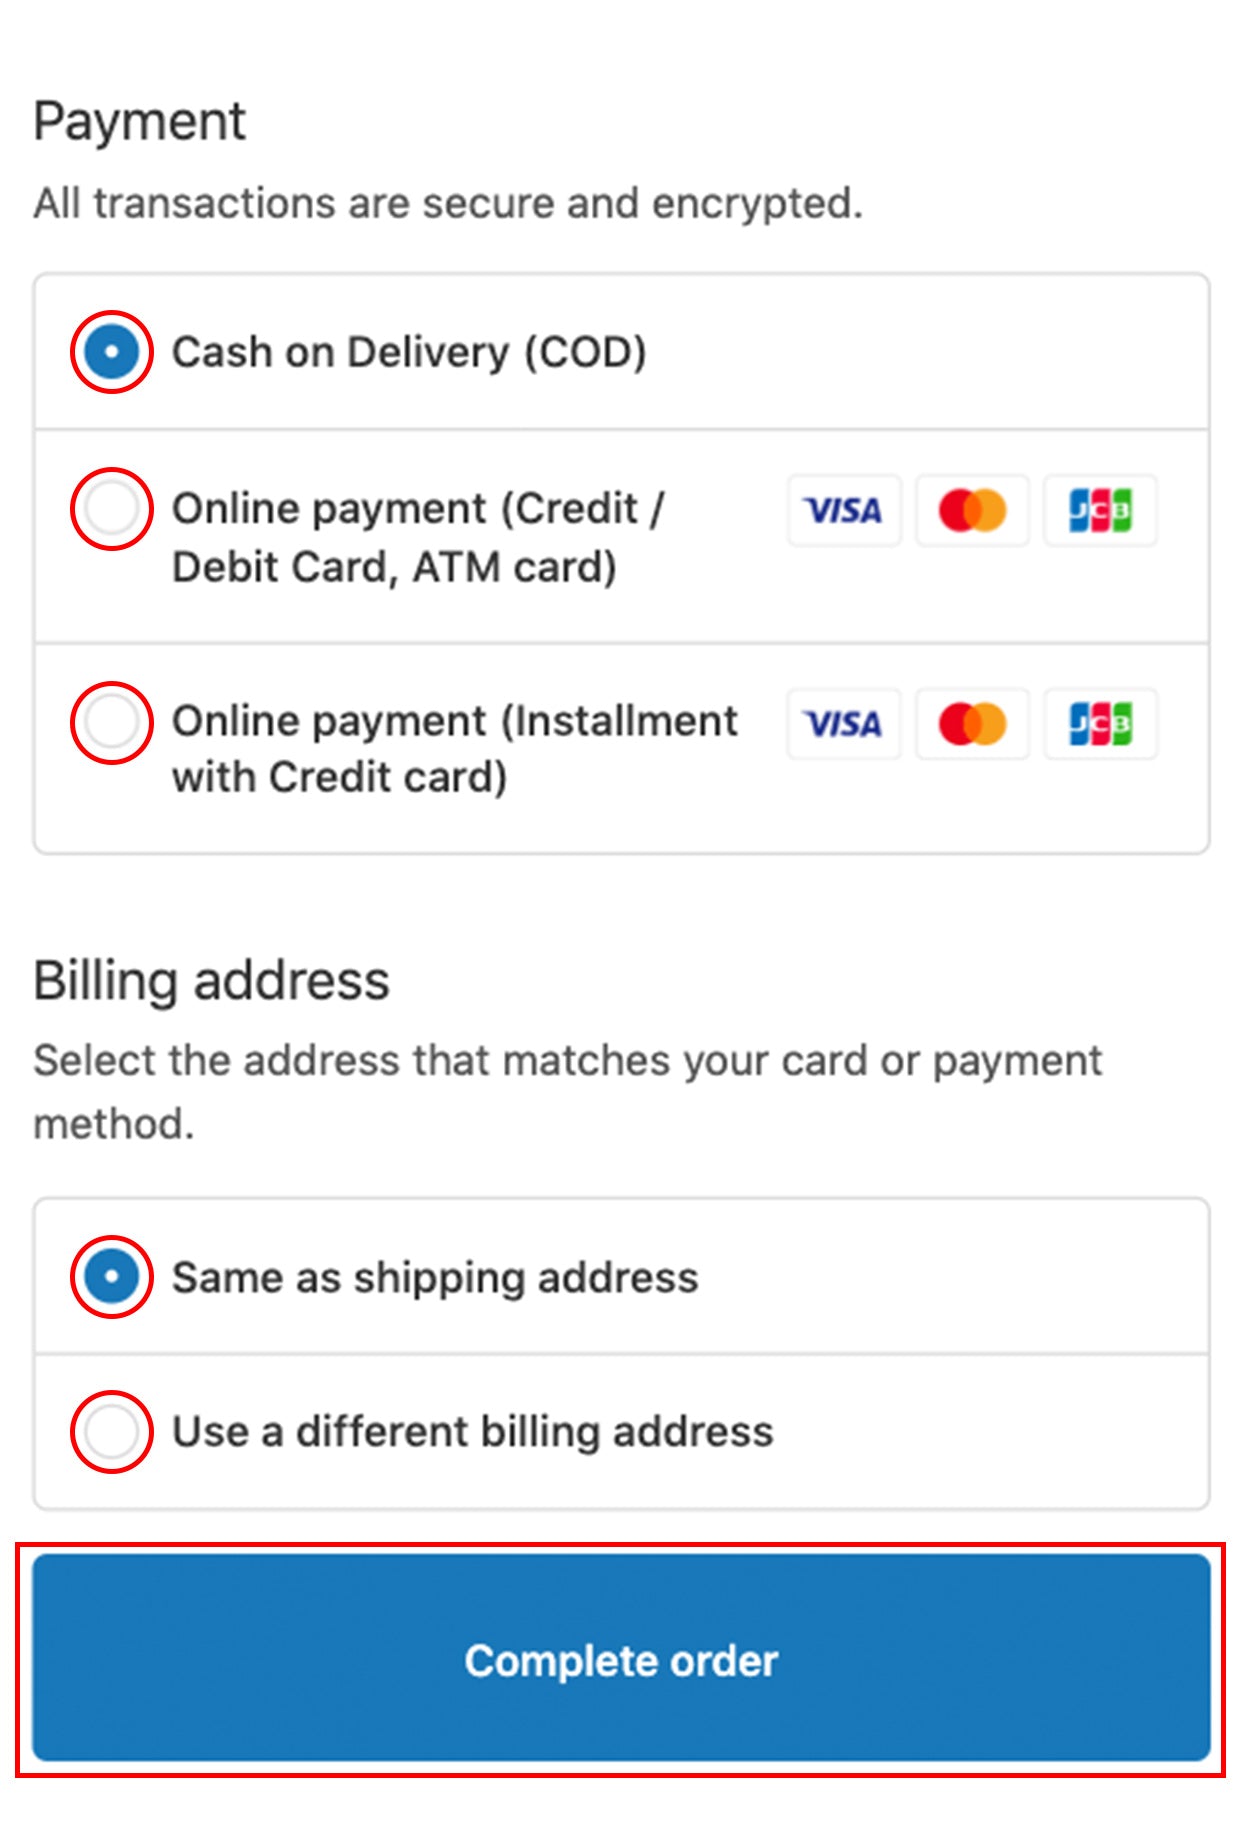The image size is (1242, 1829).
Task: Pick the Installment with Credit card radio button
Action: 111,723
